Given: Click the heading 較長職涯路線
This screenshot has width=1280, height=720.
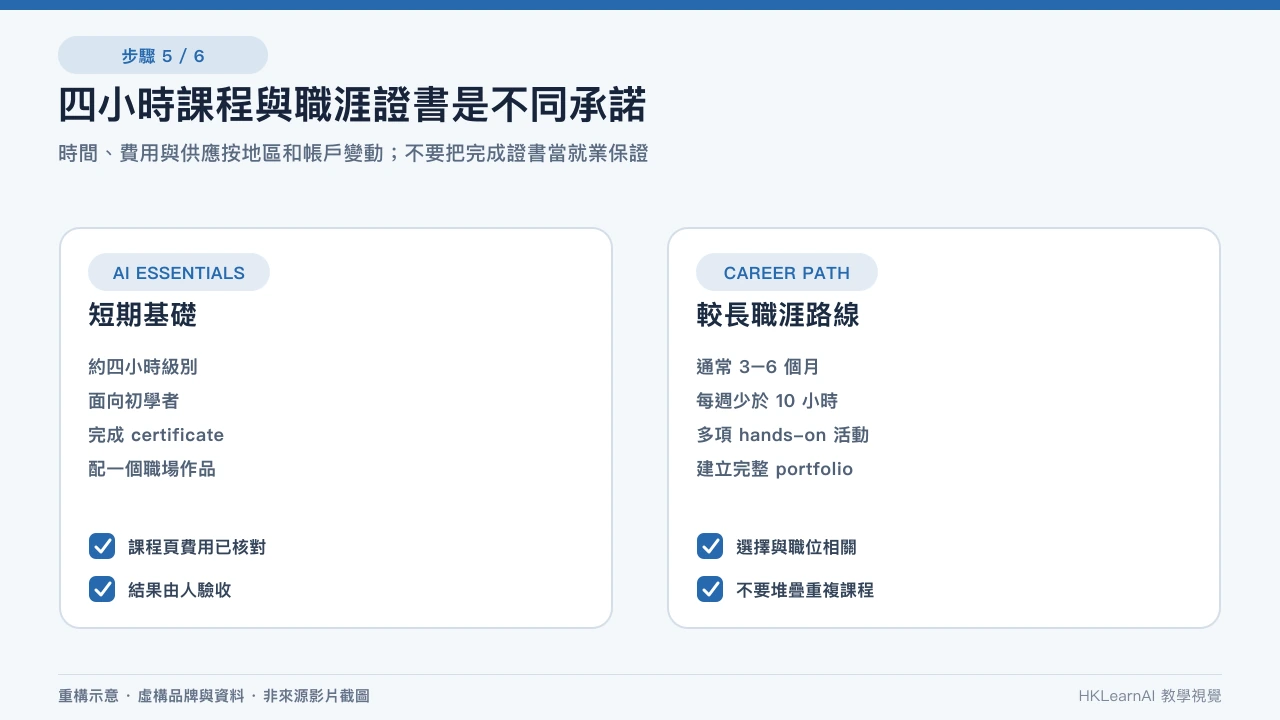Looking at the screenshot, I should [x=778, y=316].
